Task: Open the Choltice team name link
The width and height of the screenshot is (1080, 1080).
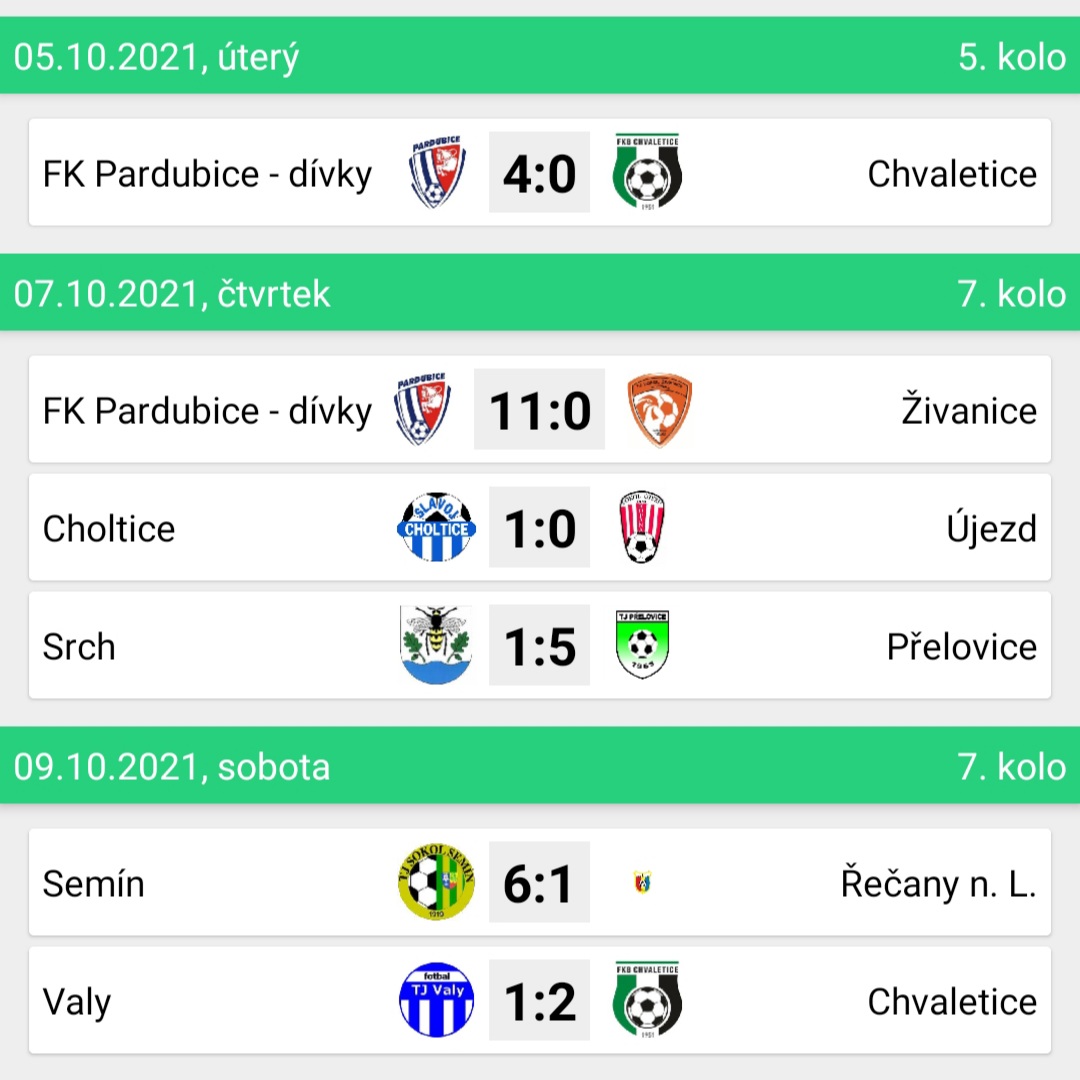Action: pyautogui.click(x=109, y=528)
